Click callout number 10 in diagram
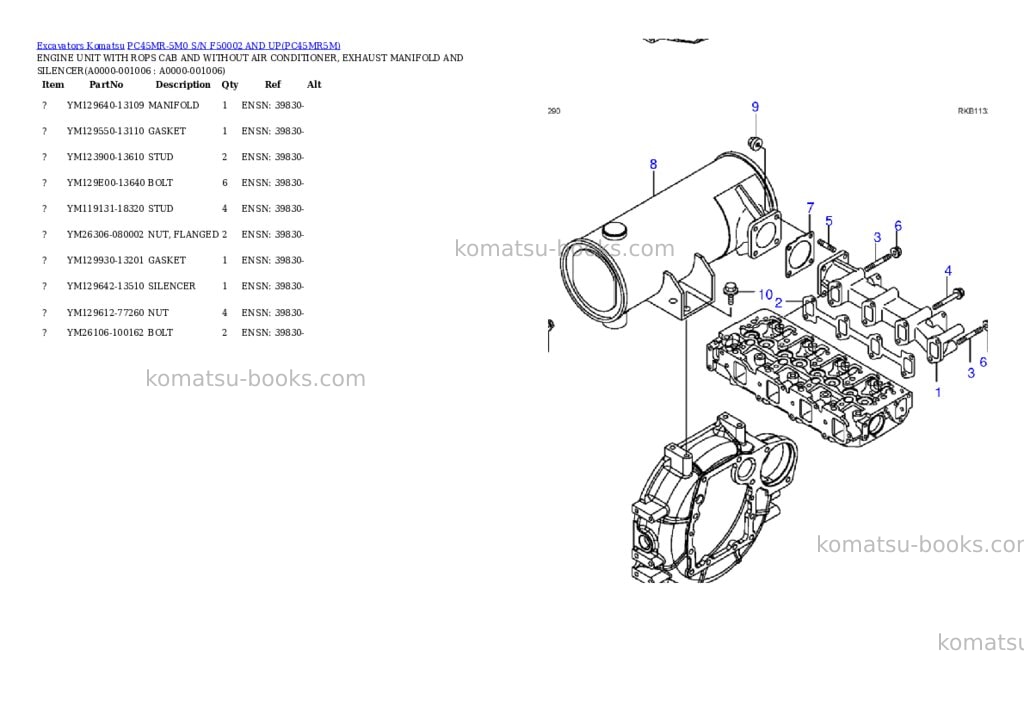The width and height of the screenshot is (1024, 725). (765, 295)
